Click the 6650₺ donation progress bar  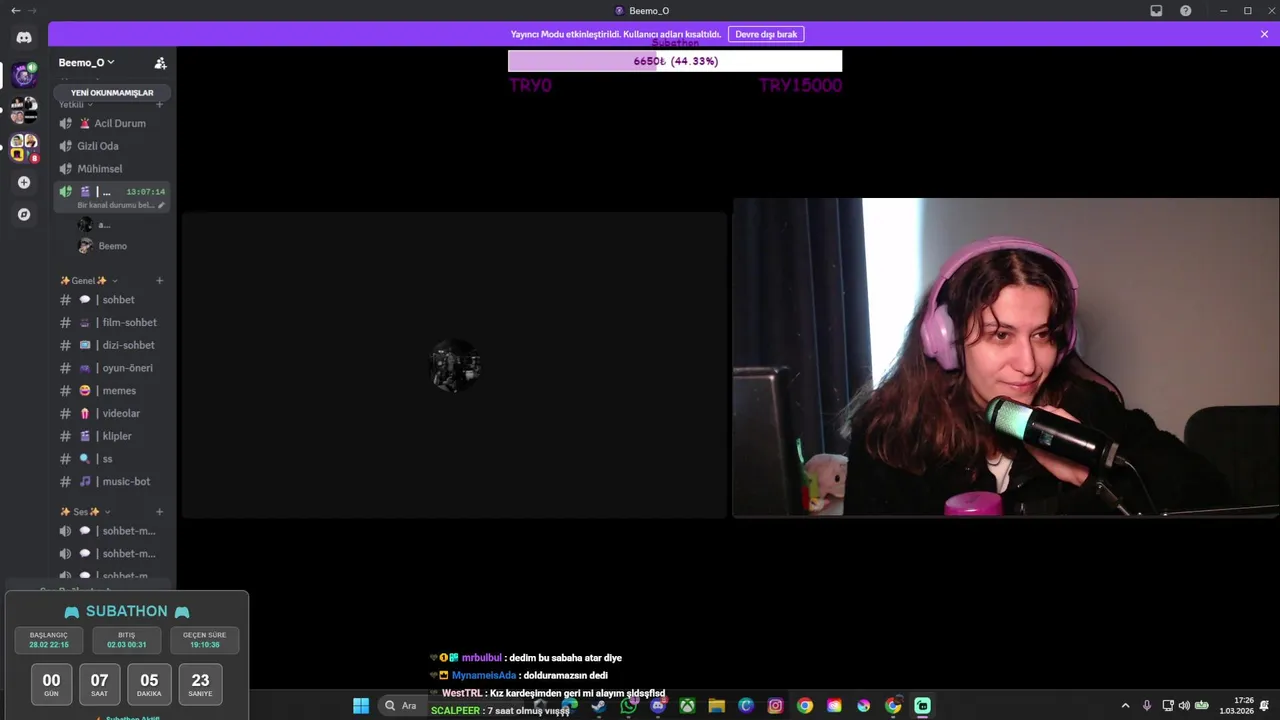(x=675, y=61)
